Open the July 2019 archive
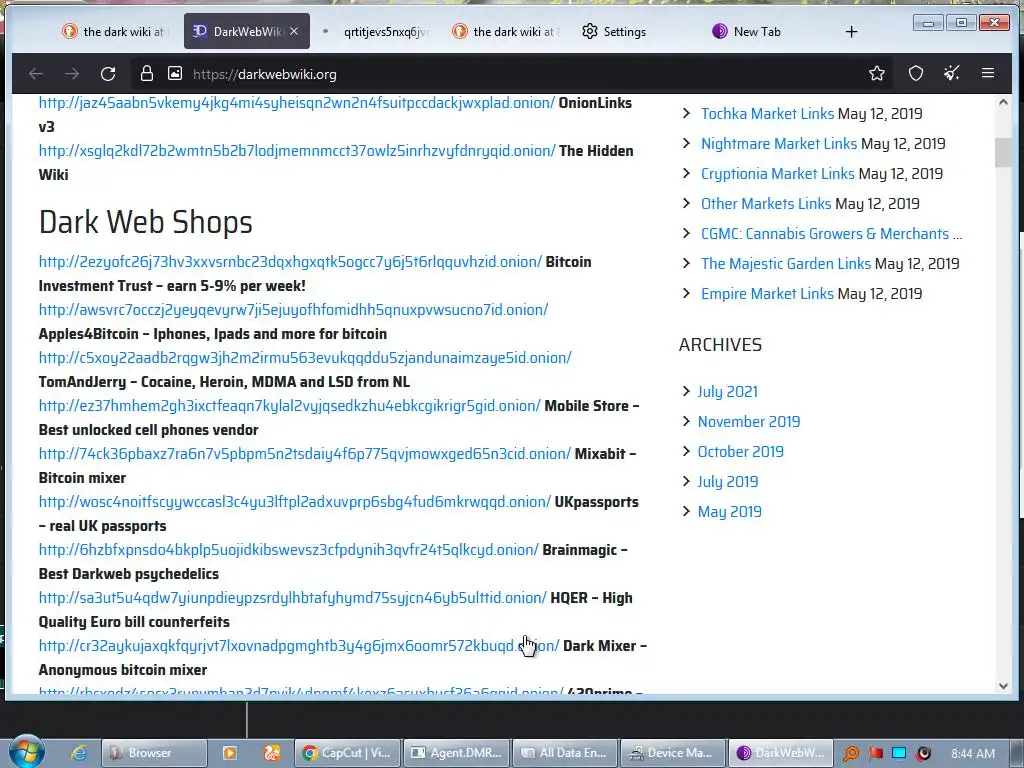Viewport: 1024px width, 768px height. [728, 481]
